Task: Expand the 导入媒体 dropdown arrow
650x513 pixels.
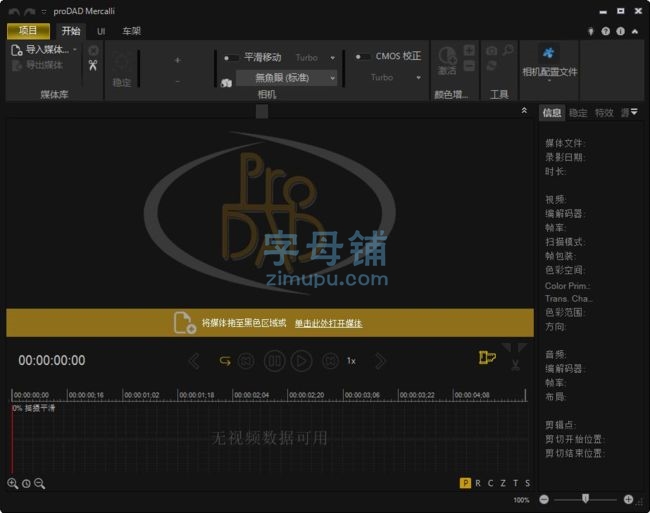Action: pos(75,50)
